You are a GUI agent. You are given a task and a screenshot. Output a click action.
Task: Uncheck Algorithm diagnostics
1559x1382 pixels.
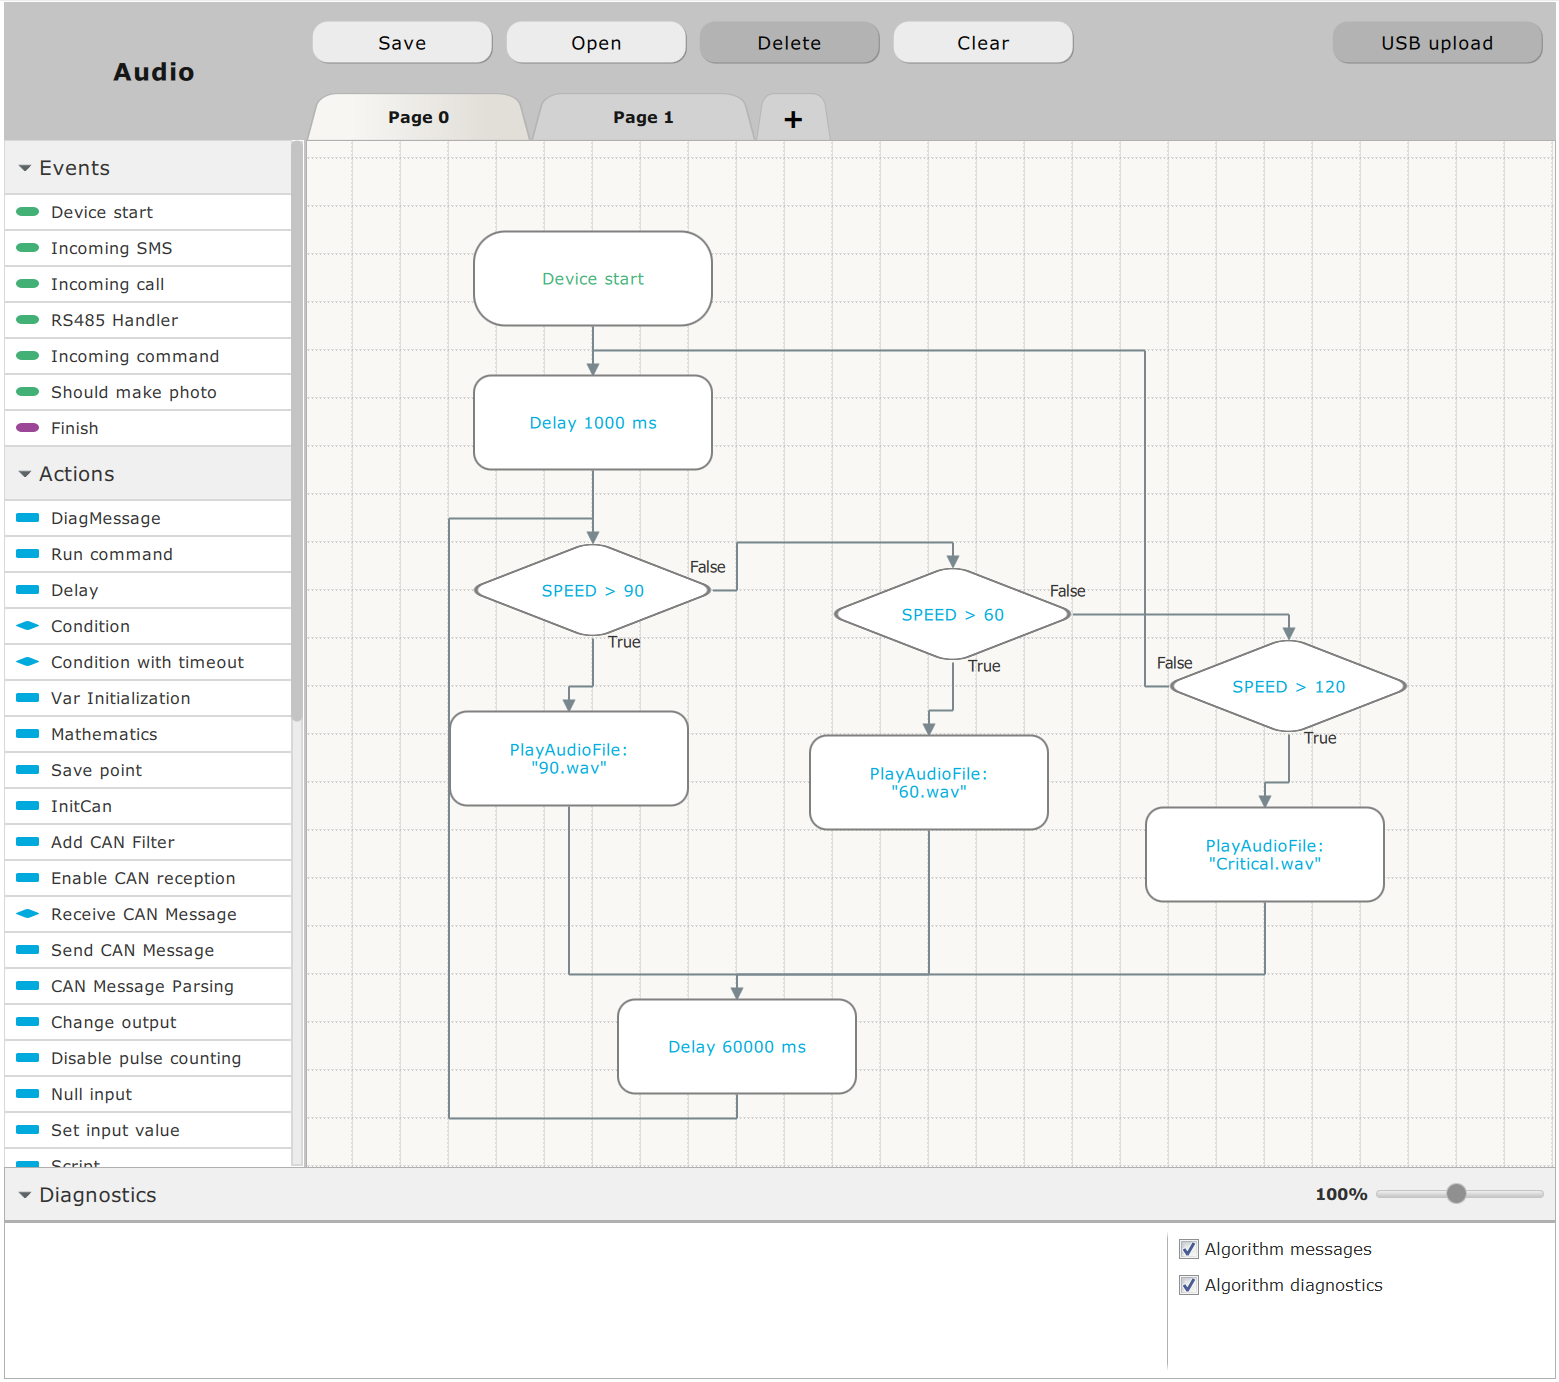click(x=1189, y=1285)
